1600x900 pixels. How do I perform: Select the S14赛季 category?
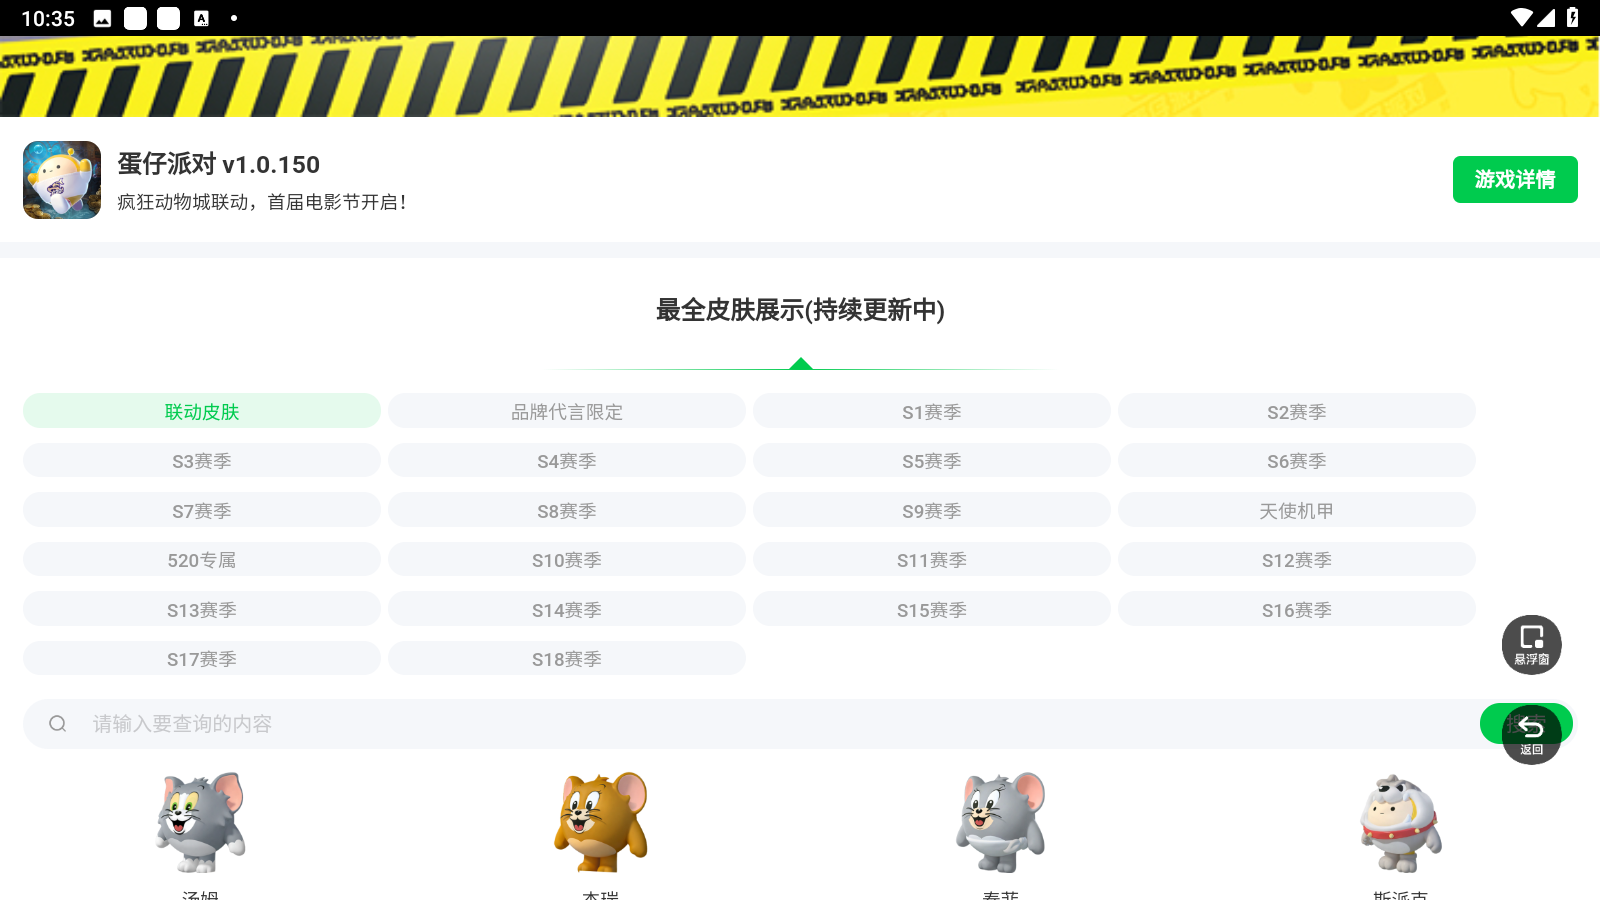pyautogui.click(x=567, y=609)
